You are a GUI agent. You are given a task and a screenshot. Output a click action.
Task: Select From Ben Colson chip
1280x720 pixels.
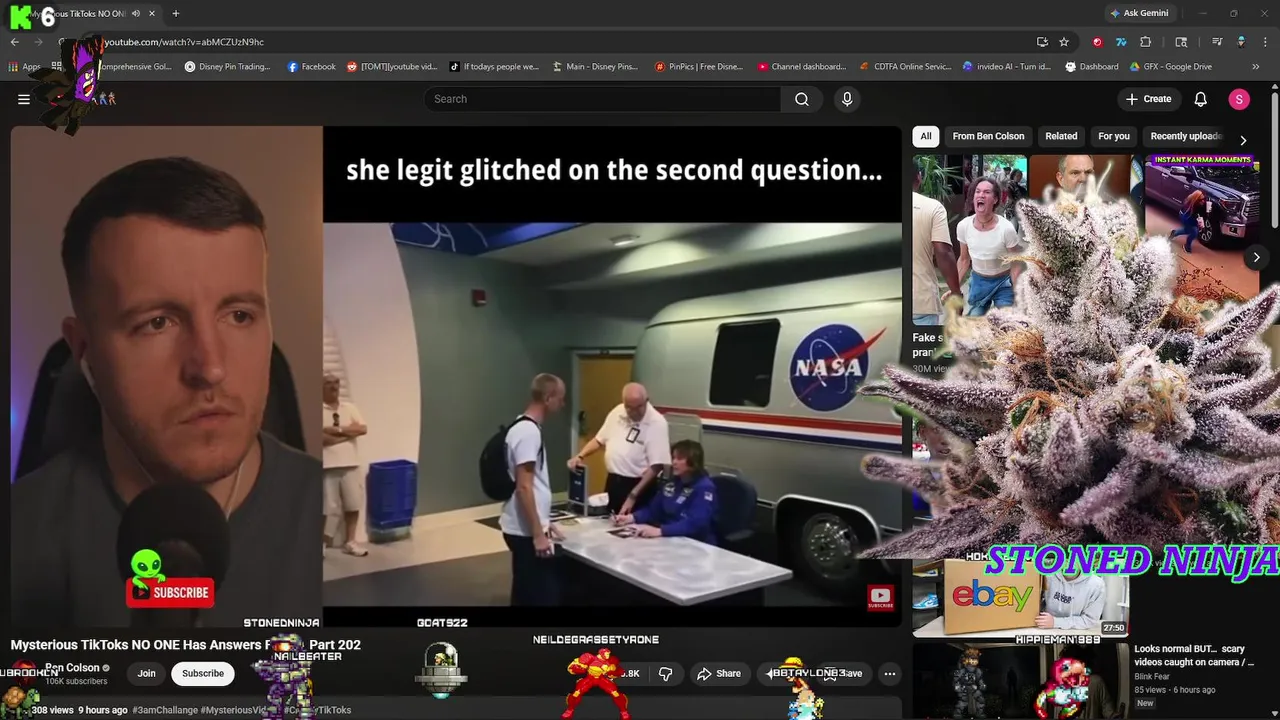988,136
